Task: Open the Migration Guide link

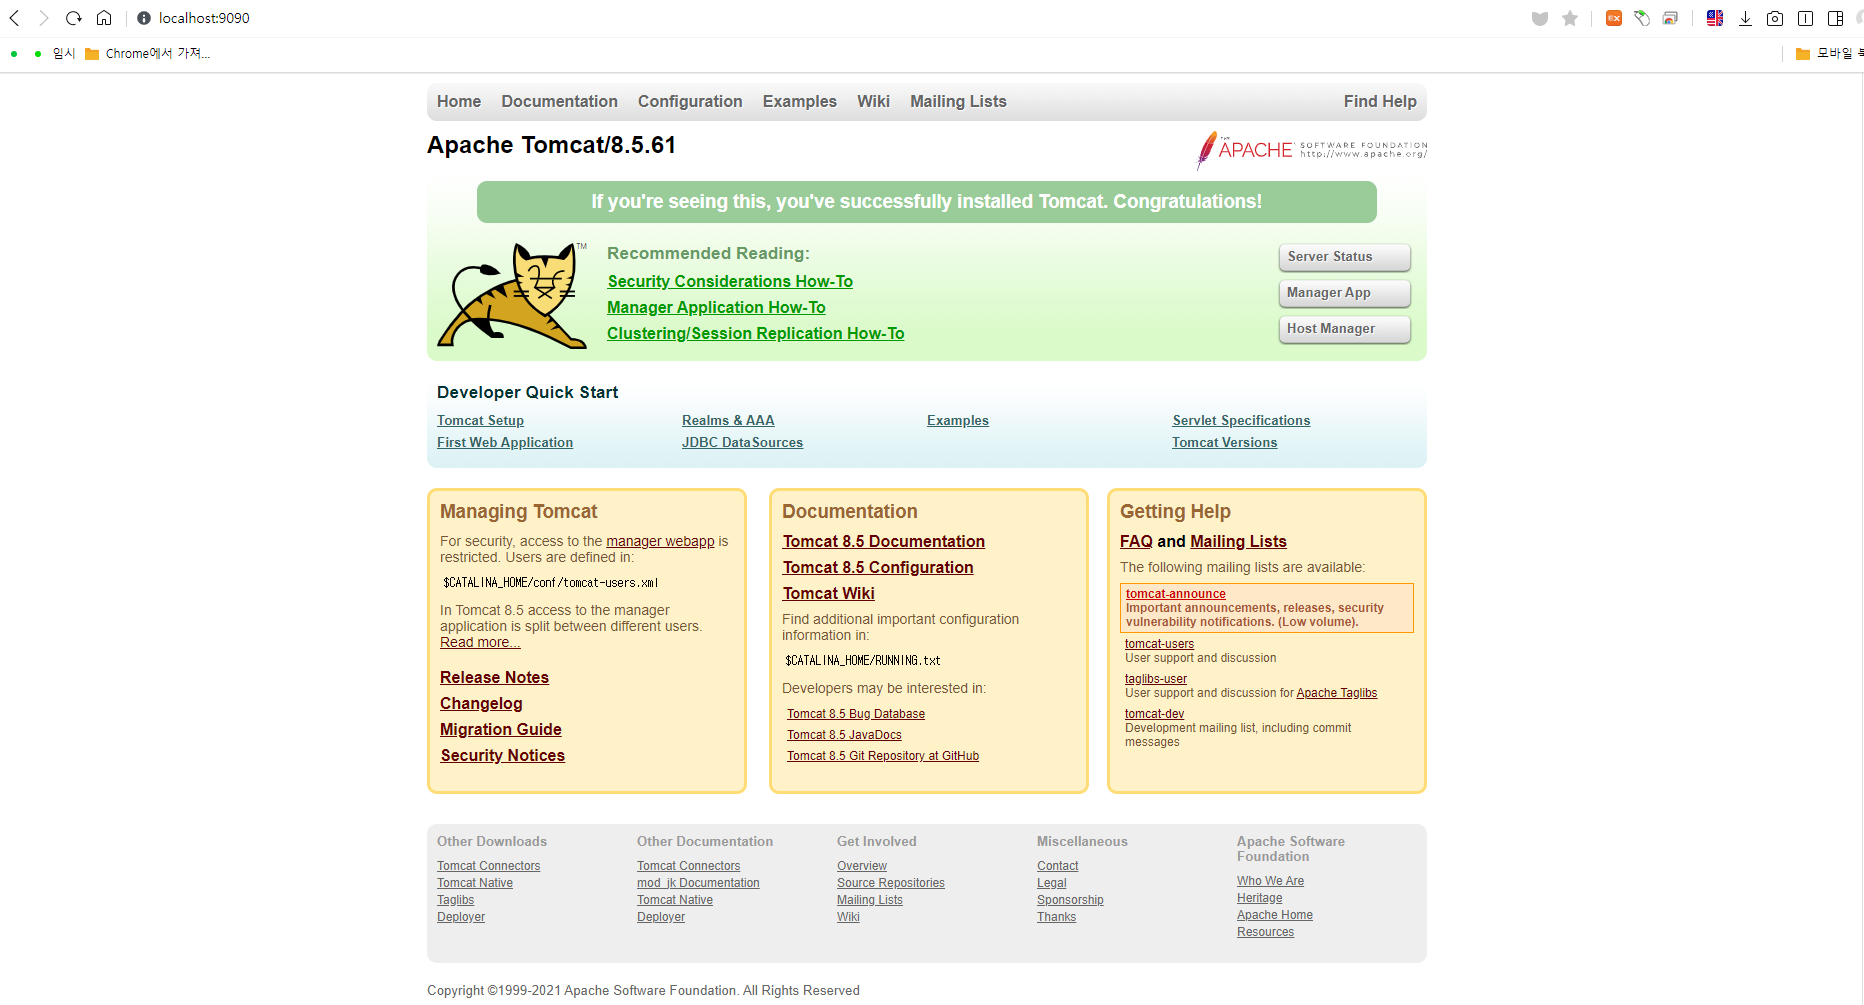Action: [x=501, y=730]
